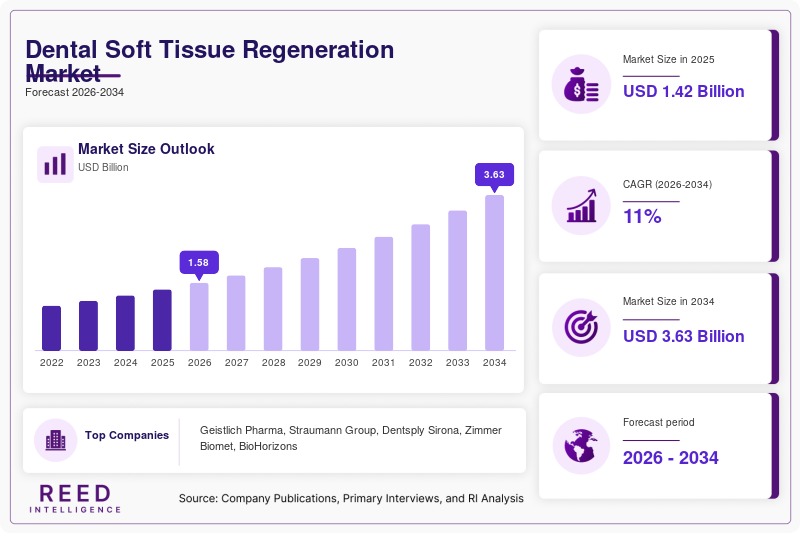
Task: Click the 'Top Companies' label
Action: 127,435
